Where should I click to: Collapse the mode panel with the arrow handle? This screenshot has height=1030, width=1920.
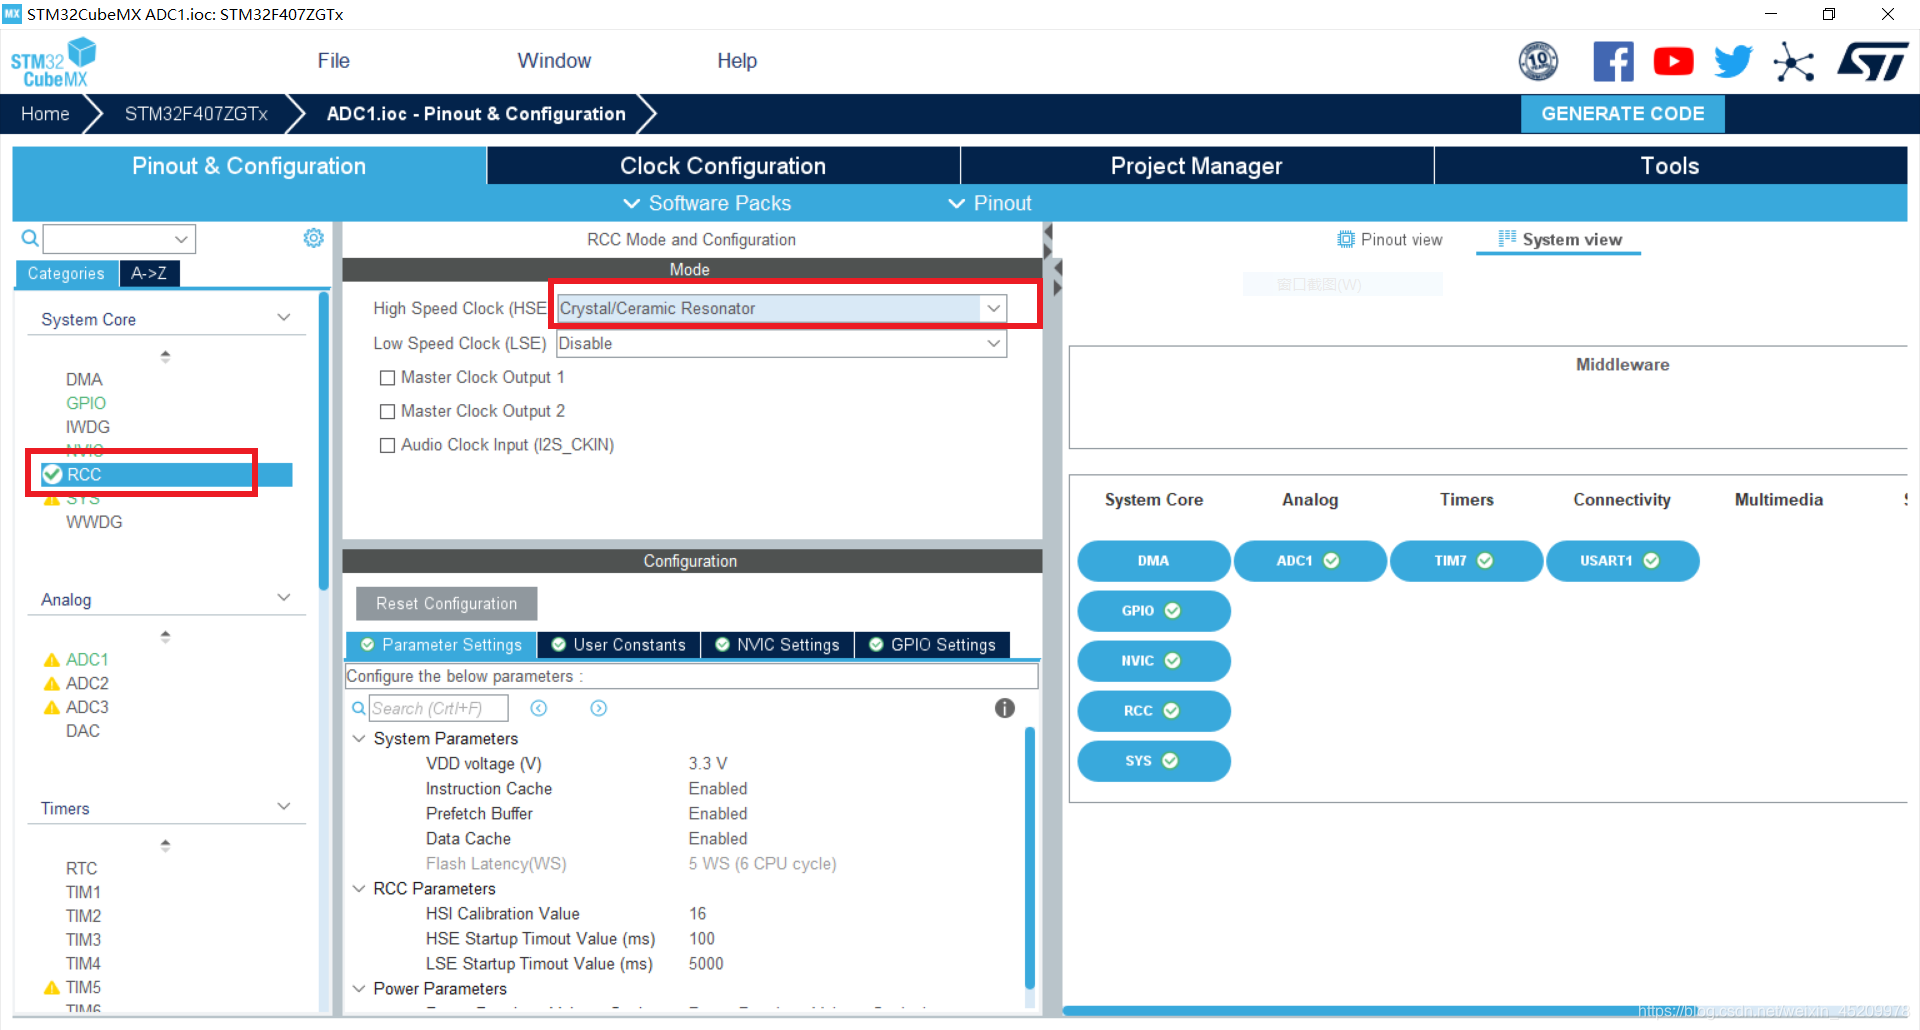(x=1048, y=232)
